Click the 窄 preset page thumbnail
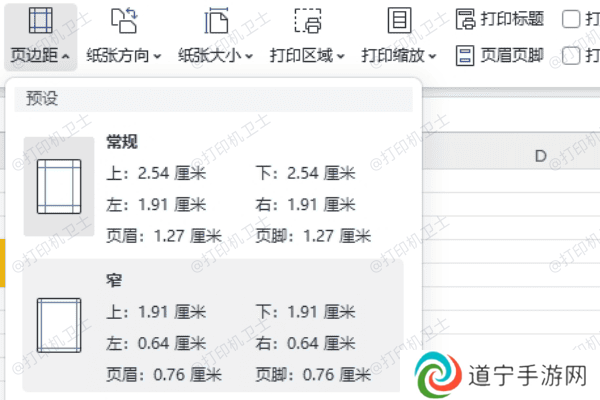Screen dimensions: 600x400 tap(59, 325)
